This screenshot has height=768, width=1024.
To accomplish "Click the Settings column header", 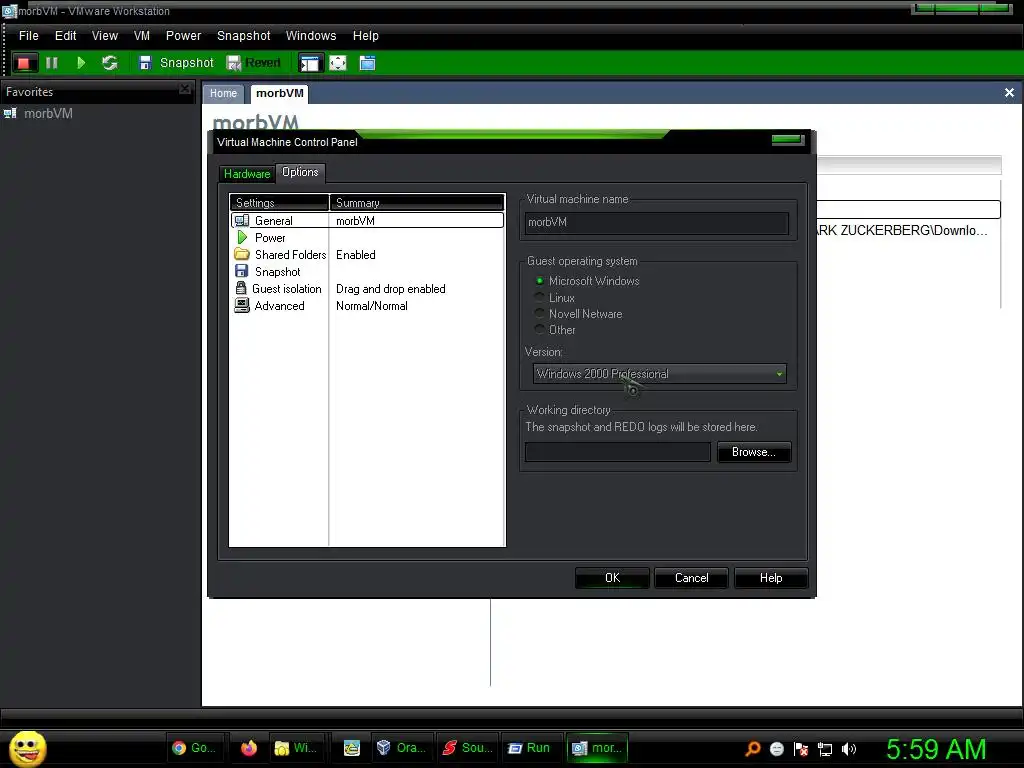I will click(279, 202).
